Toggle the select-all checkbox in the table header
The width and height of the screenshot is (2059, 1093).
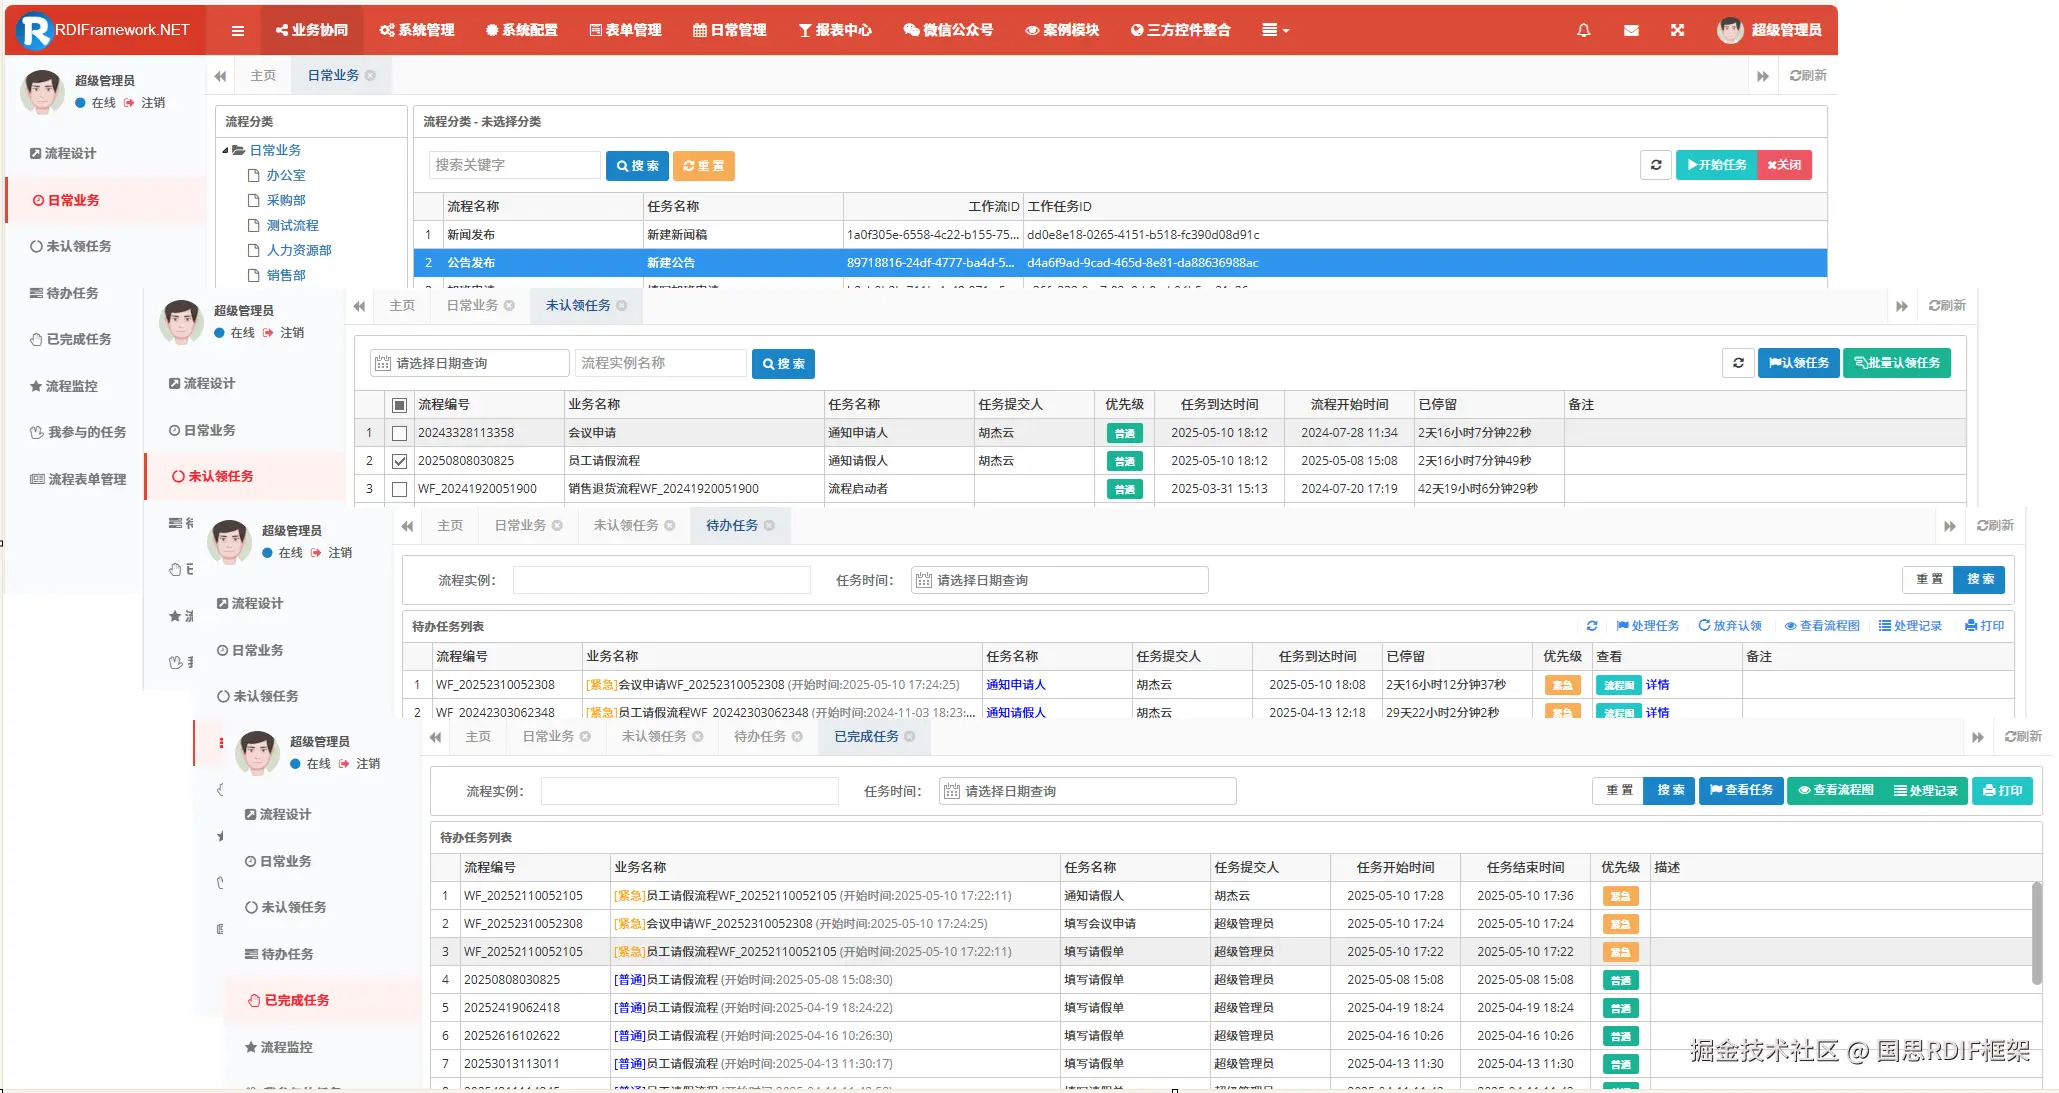pyautogui.click(x=400, y=405)
